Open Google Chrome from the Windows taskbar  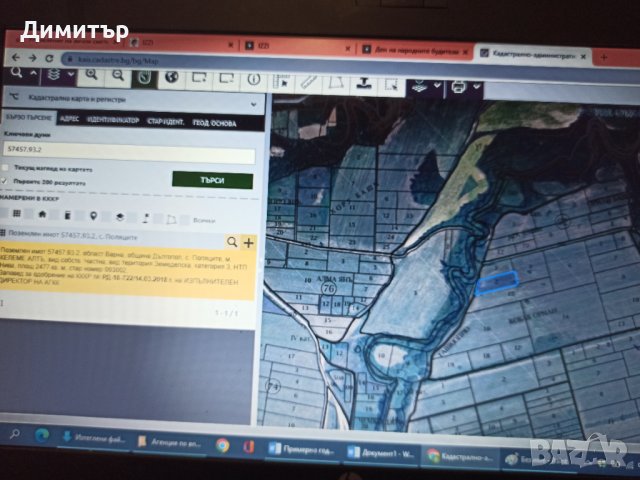click(x=222, y=446)
